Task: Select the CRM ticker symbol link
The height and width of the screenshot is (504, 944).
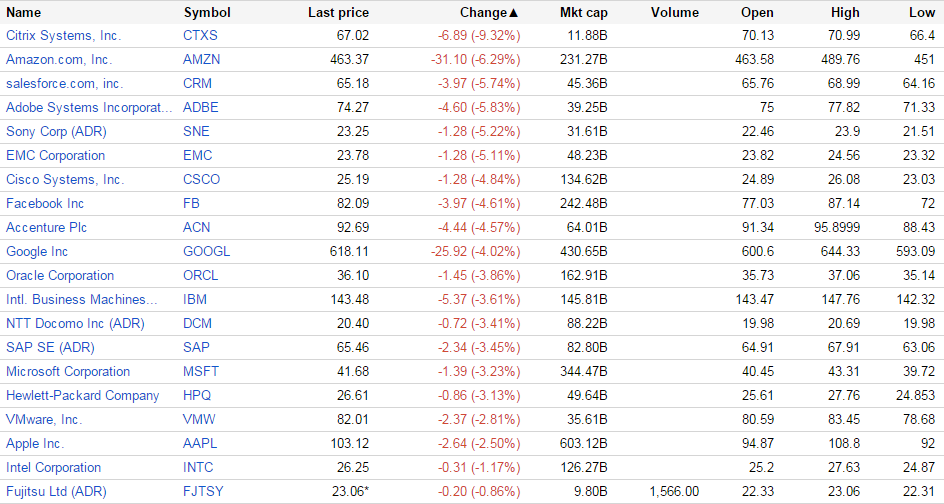Action: pos(197,84)
